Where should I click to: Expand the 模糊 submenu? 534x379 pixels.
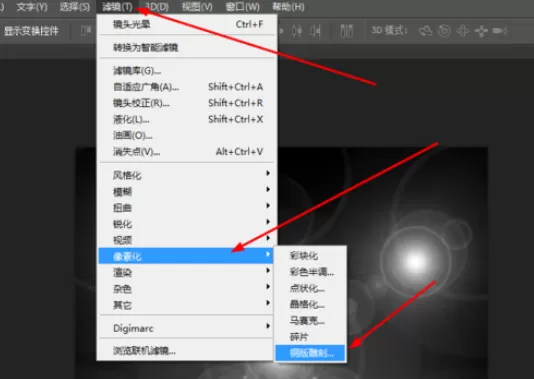click(x=187, y=191)
